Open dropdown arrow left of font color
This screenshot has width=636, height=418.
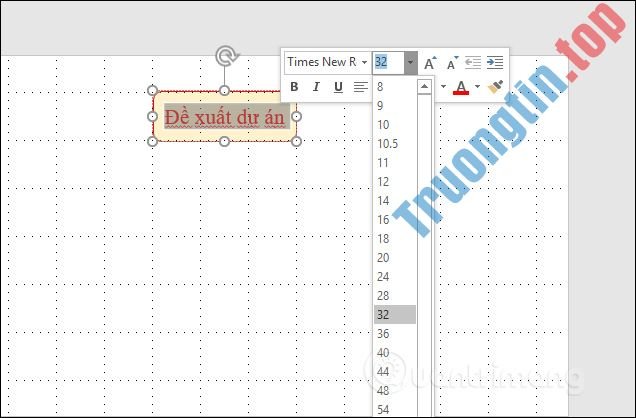click(443, 86)
